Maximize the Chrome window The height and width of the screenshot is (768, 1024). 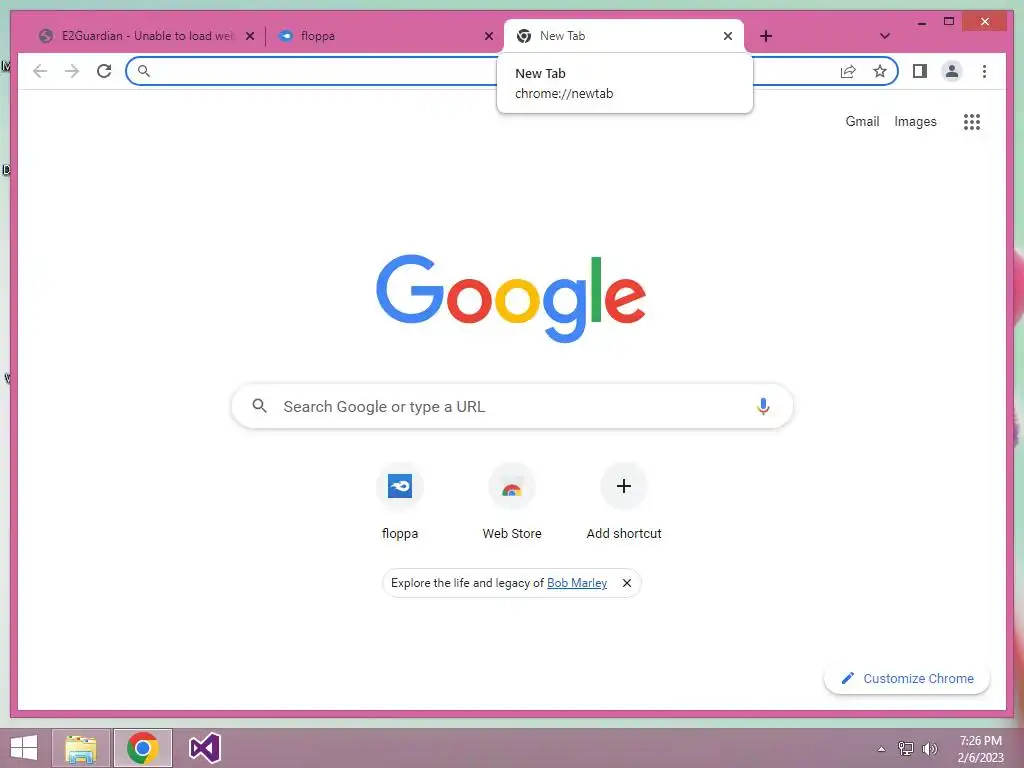click(949, 22)
